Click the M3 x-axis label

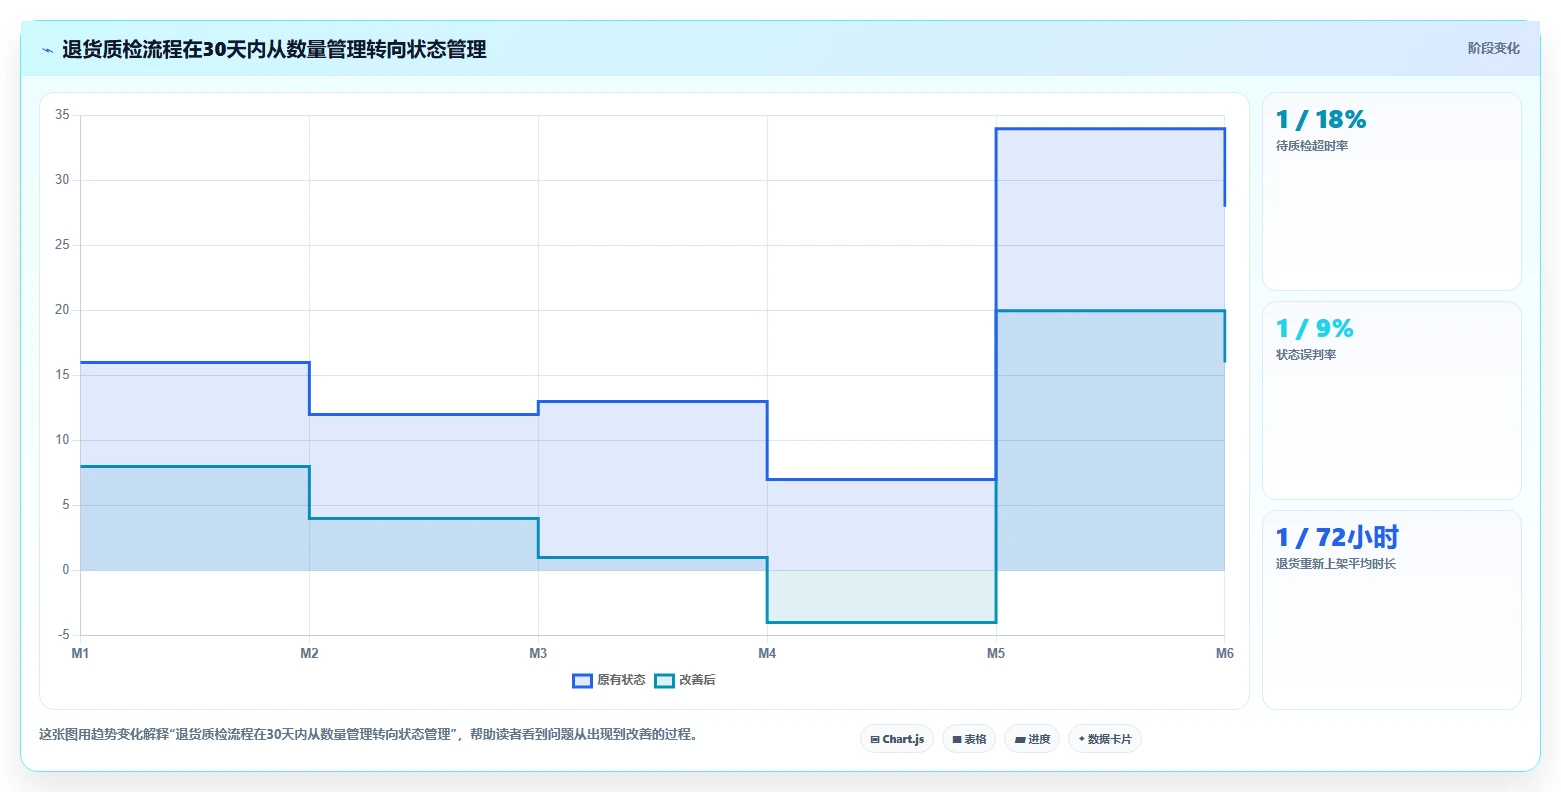[x=538, y=653]
